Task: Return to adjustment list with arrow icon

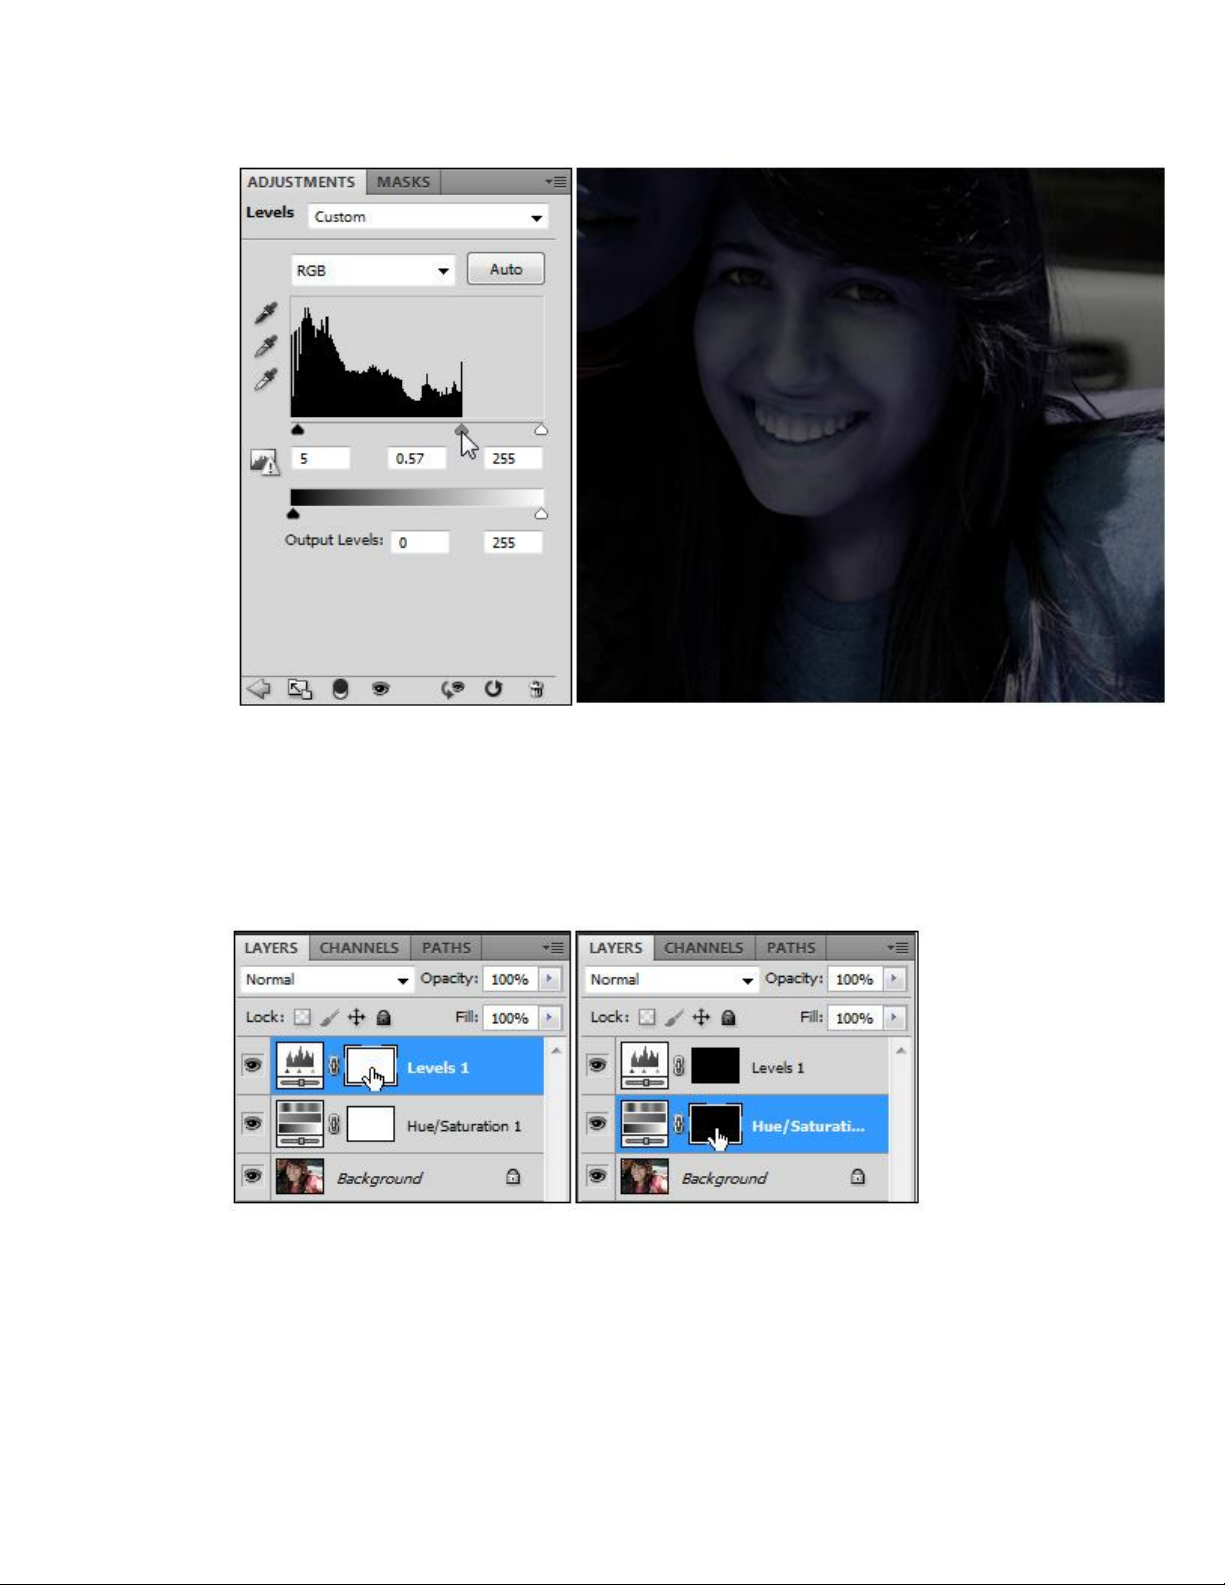Action: point(259,689)
